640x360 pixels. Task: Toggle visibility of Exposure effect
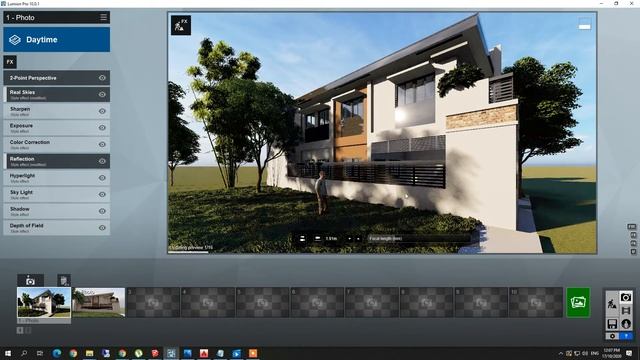102,128
